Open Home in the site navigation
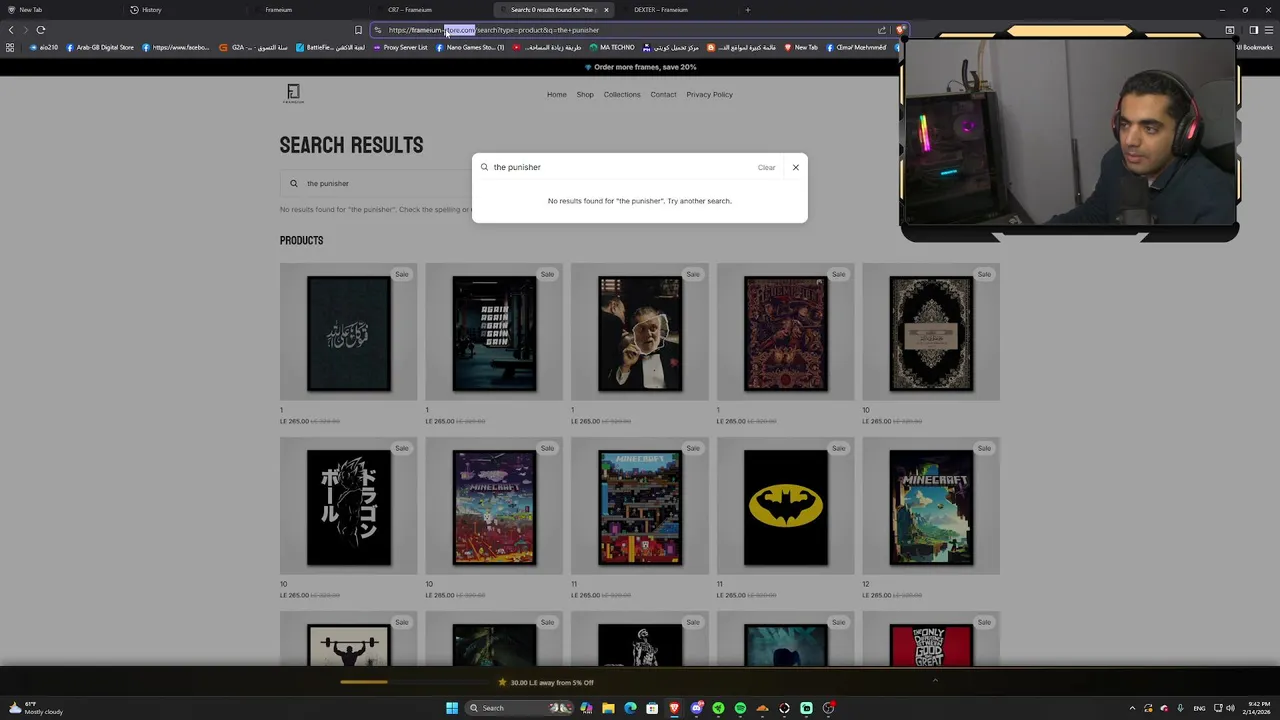Screen dimensions: 1280x720 557,94
